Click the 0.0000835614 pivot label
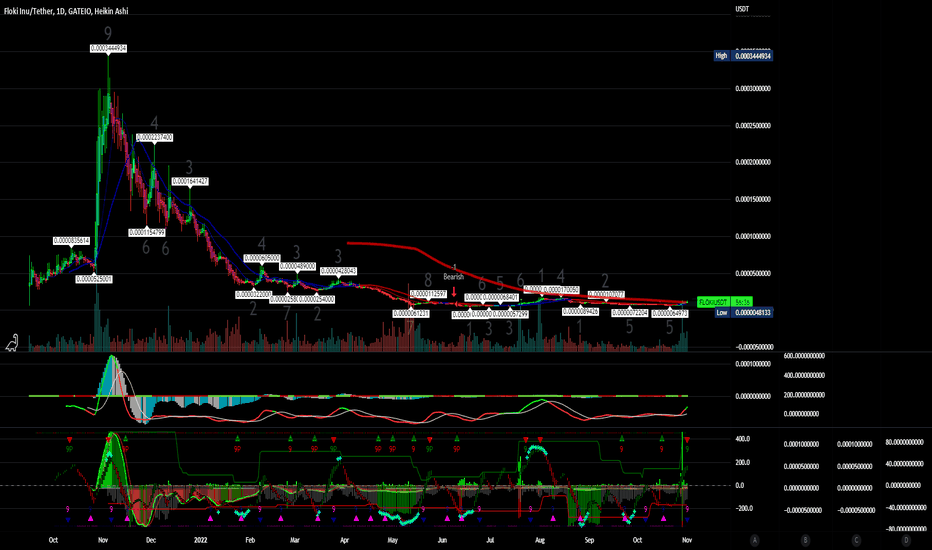This screenshot has height=550, width=932. tap(71, 241)
